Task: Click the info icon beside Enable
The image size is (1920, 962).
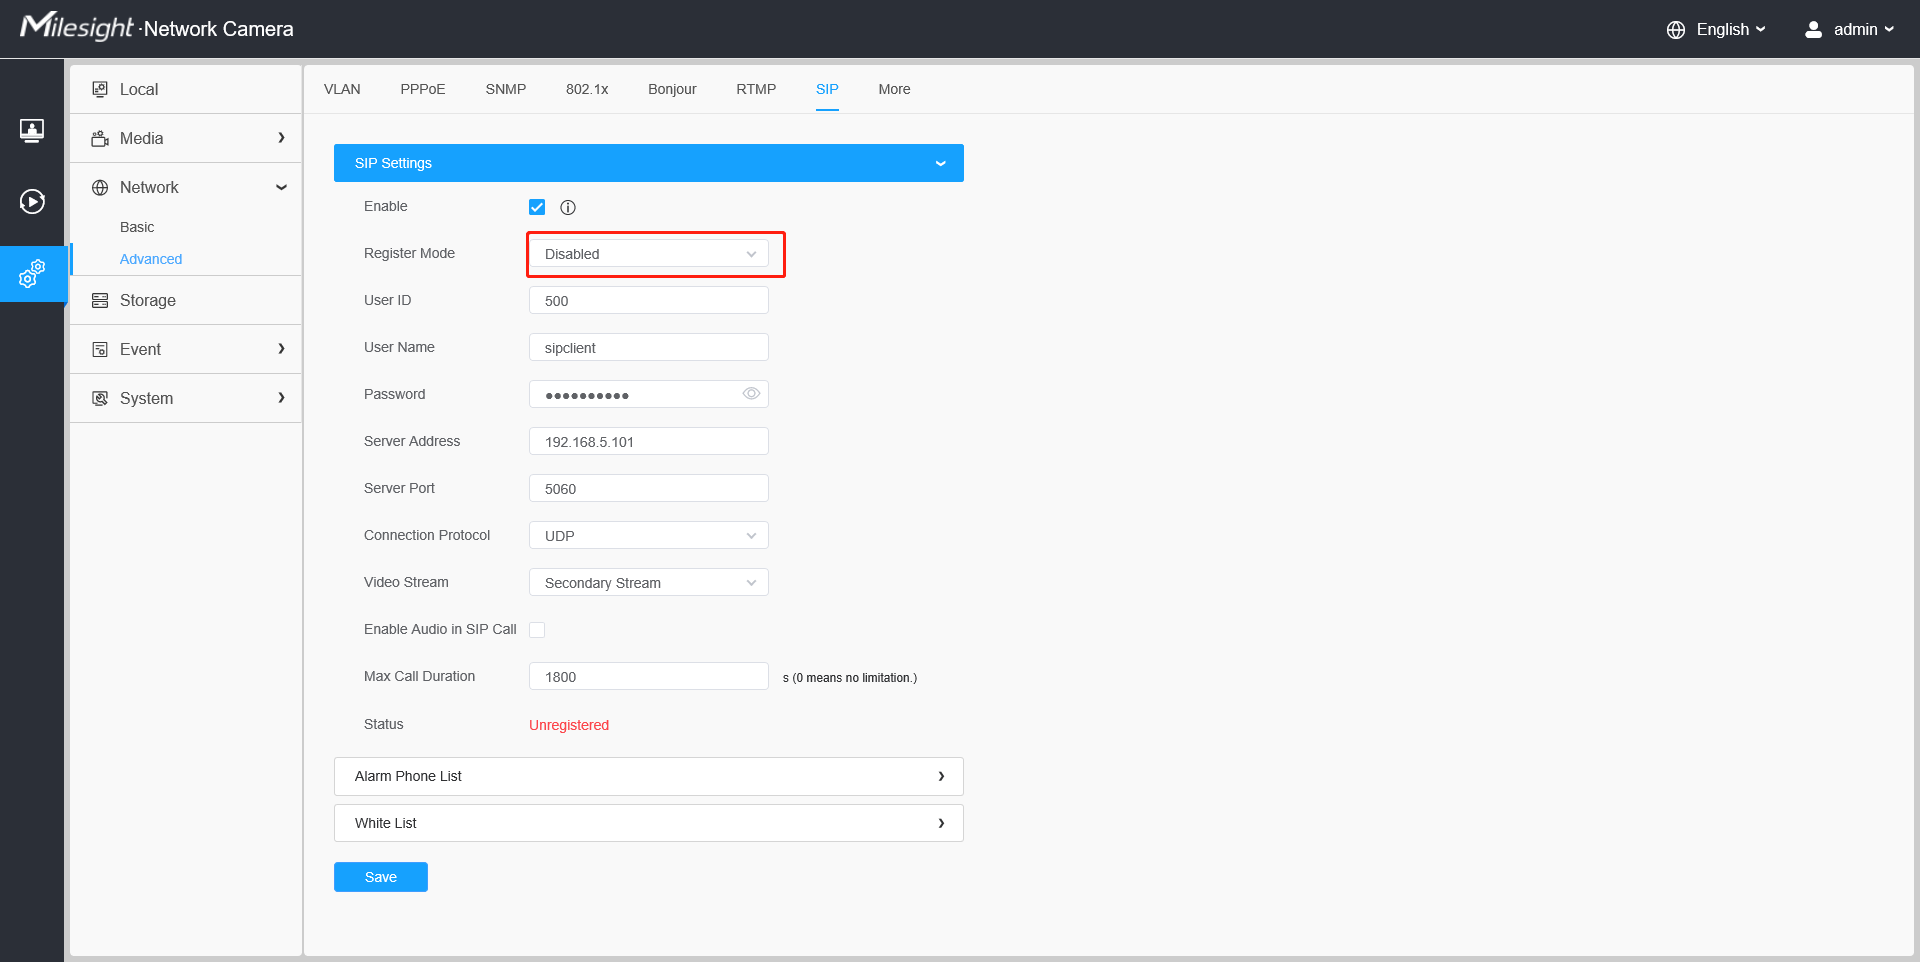Action: pos(568,207)
